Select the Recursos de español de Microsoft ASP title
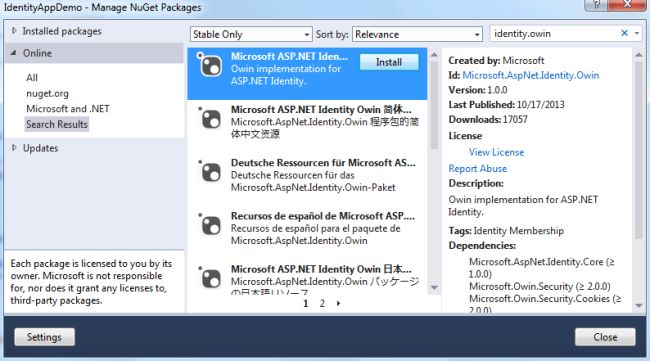Viewport: 650px width, 361px height. click(323, 216)
